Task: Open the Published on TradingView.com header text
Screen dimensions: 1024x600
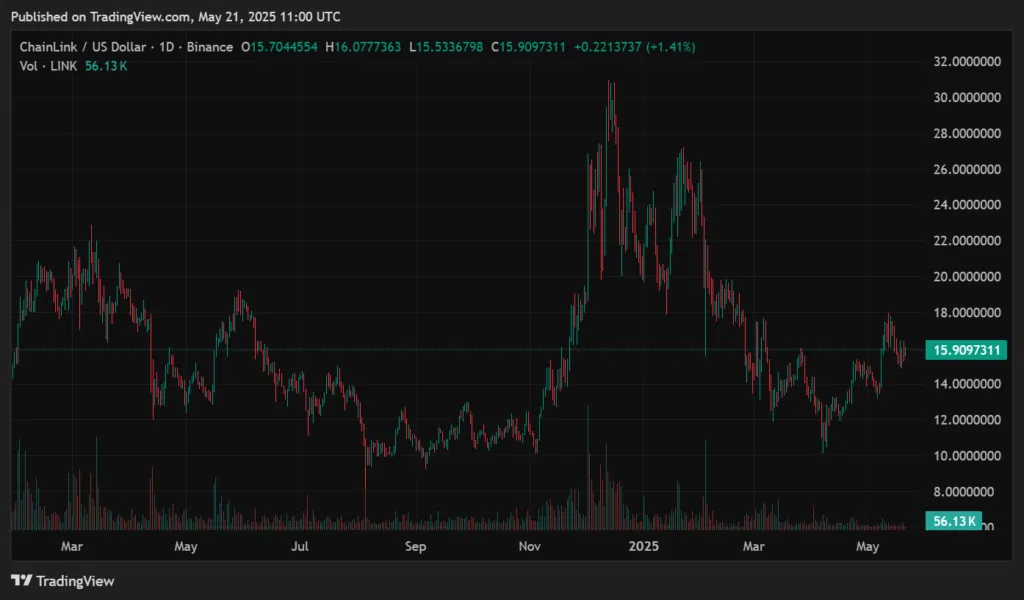Action: pos(176,18)
